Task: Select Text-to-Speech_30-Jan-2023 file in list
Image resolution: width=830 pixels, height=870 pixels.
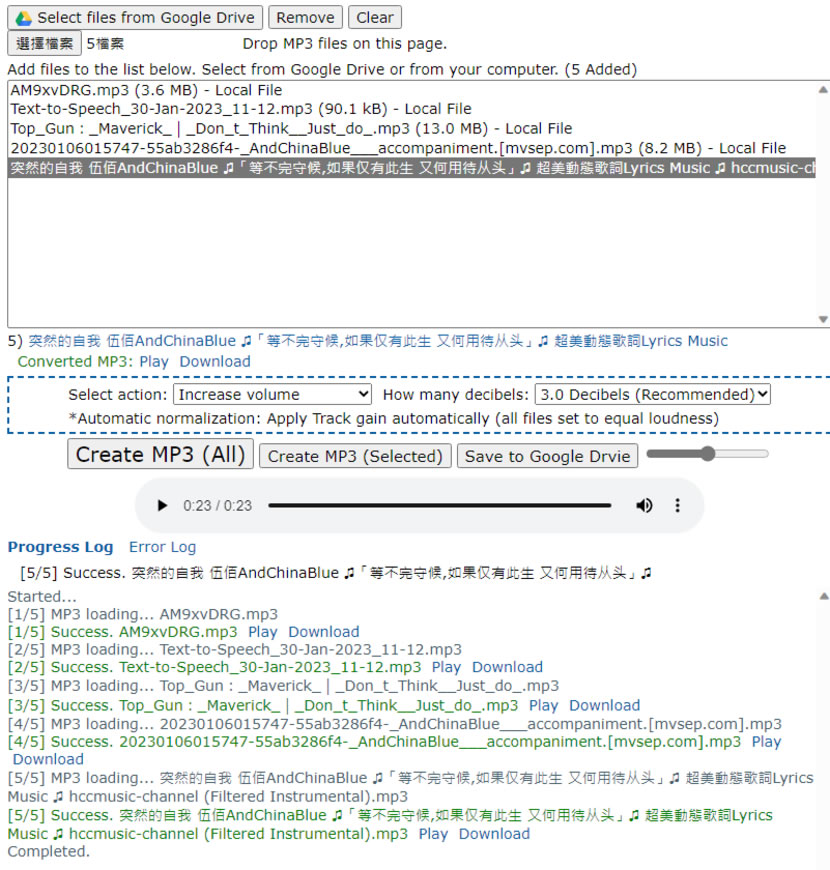Action: coord(412,109)
